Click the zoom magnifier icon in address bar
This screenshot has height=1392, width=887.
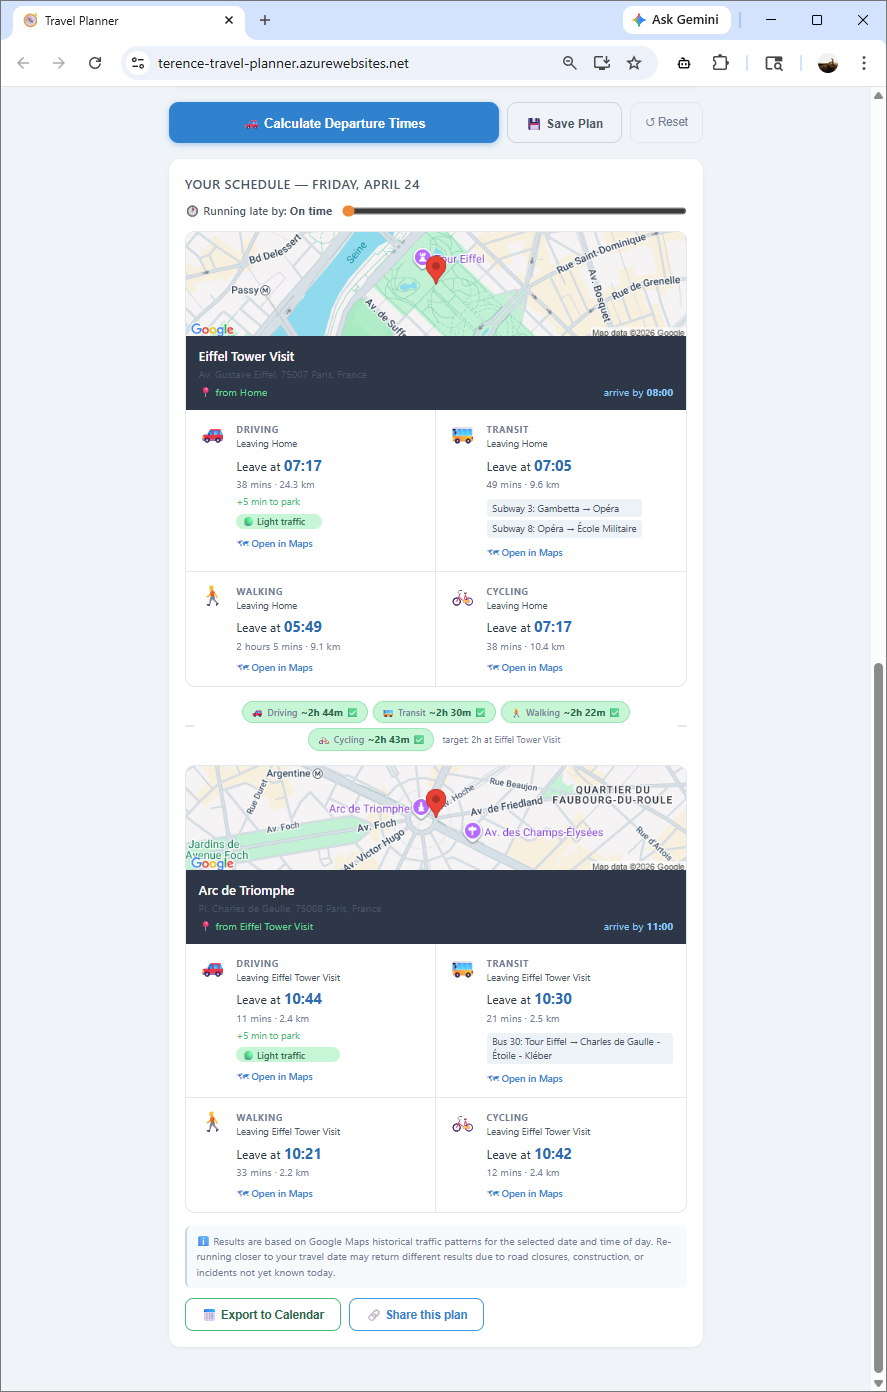pyautogui.click(x=570, y=63)
